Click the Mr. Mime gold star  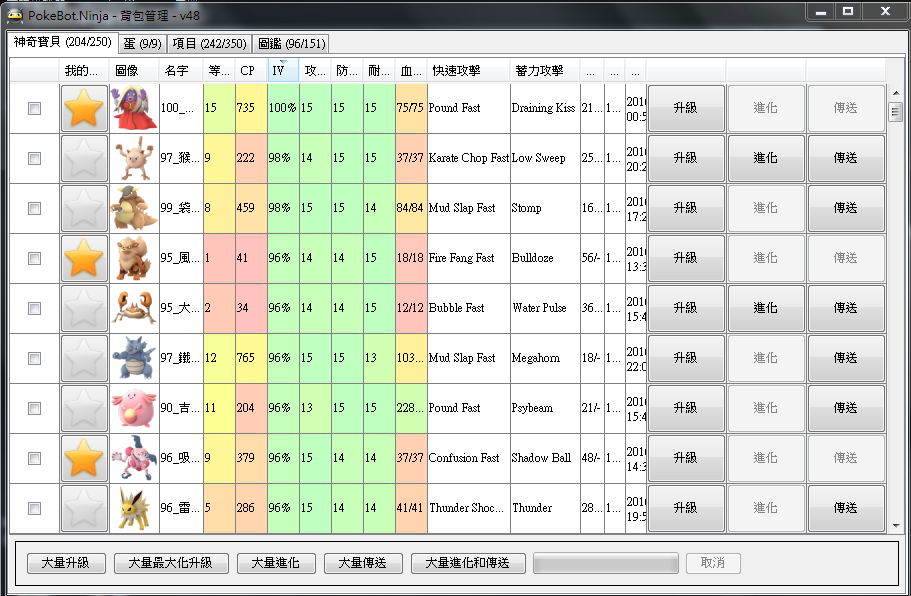84,458
